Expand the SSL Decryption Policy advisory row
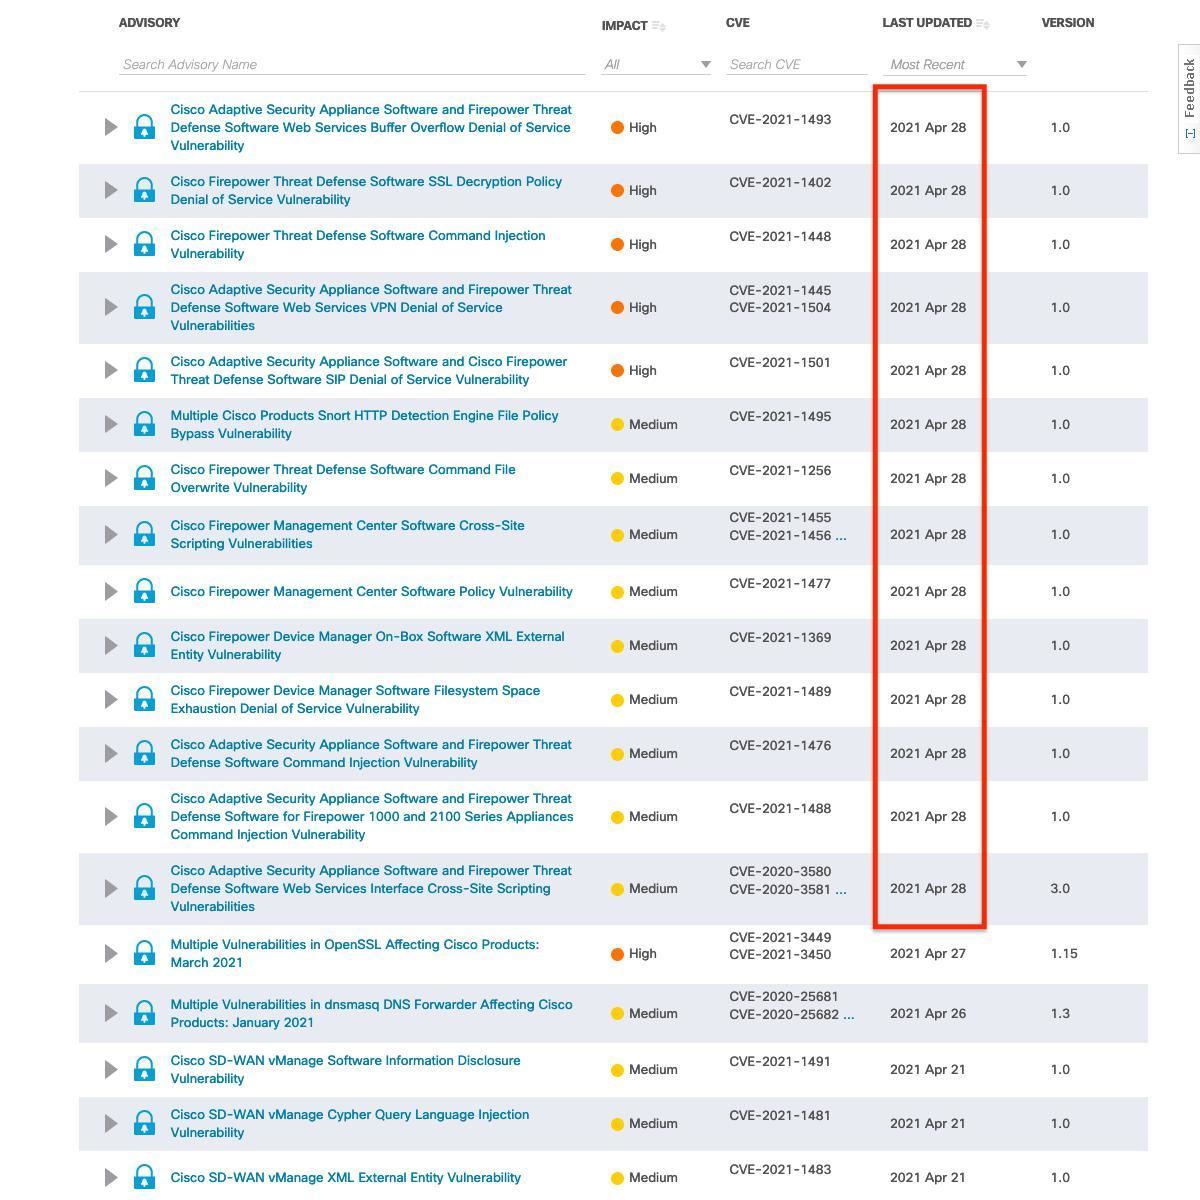 pyautogui.click(x=111, y=190)
